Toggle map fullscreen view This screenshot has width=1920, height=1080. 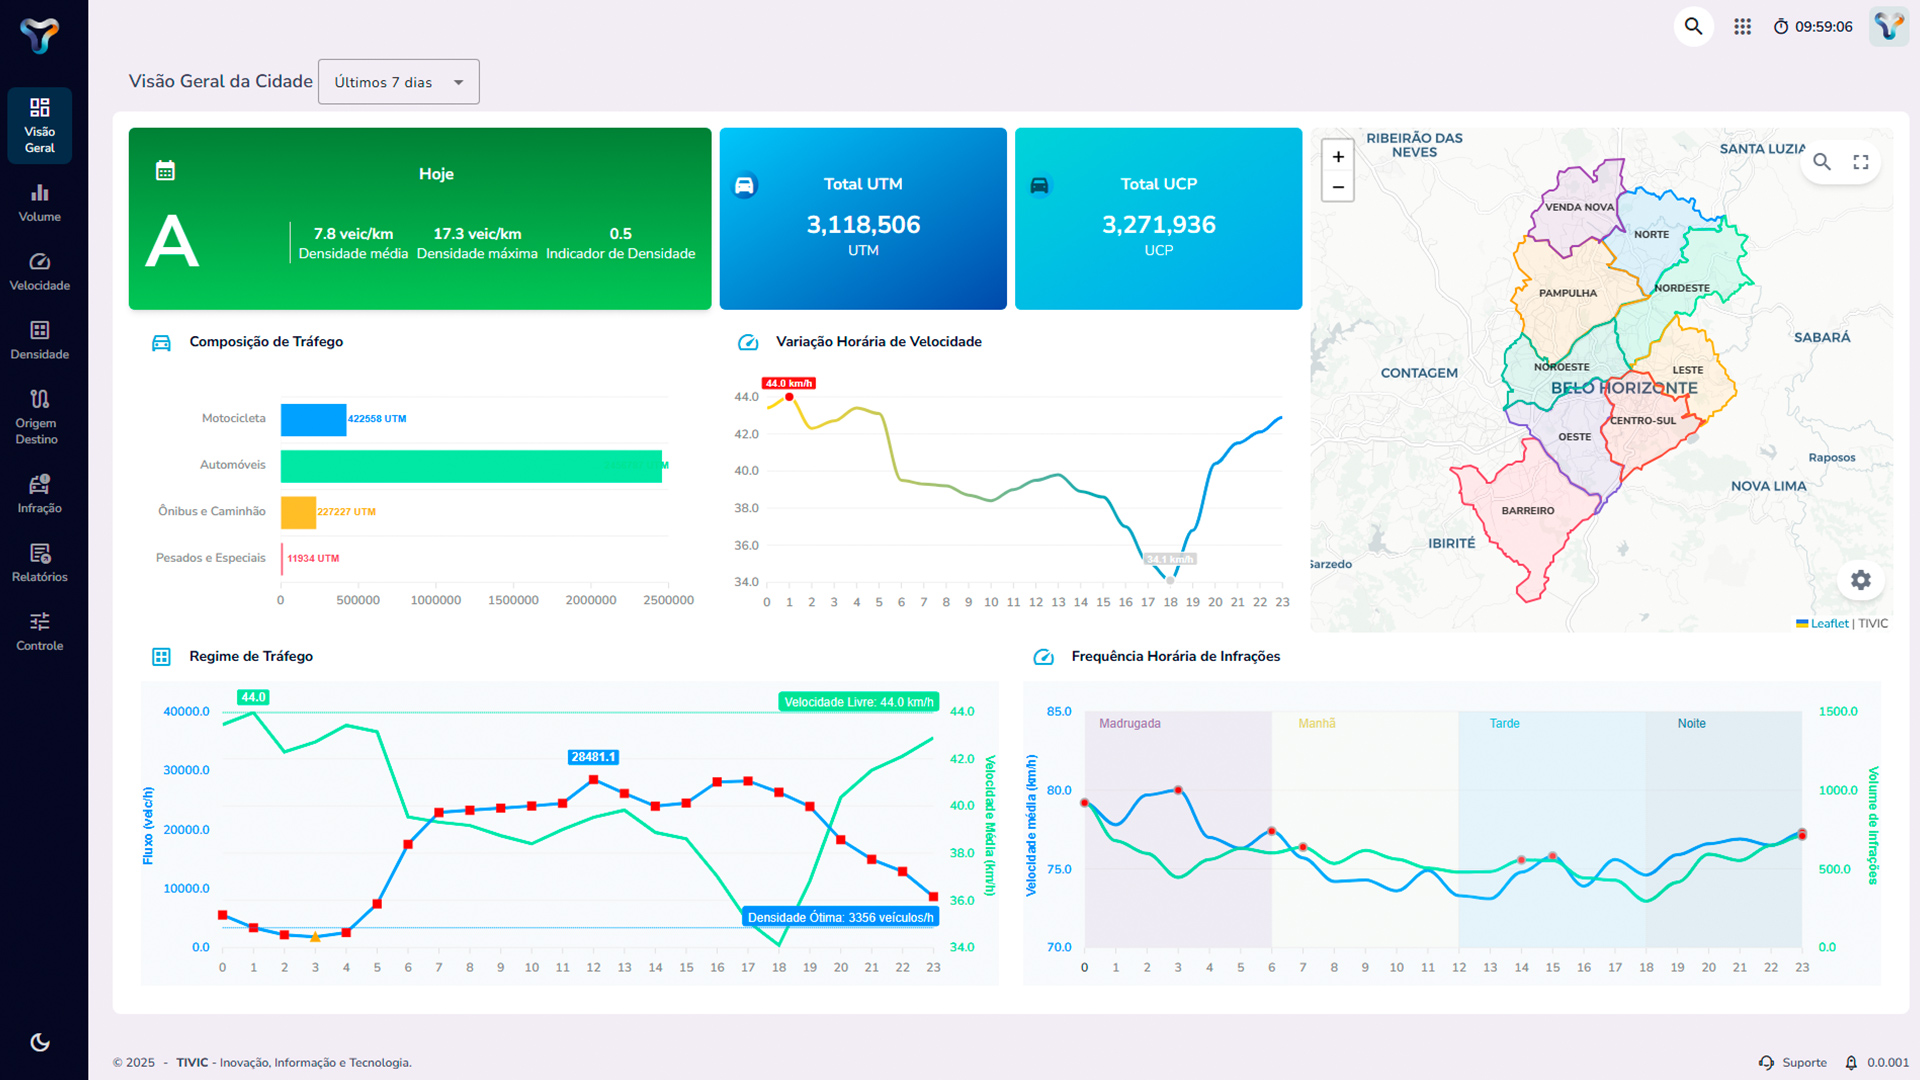(x=1861, y=162)
